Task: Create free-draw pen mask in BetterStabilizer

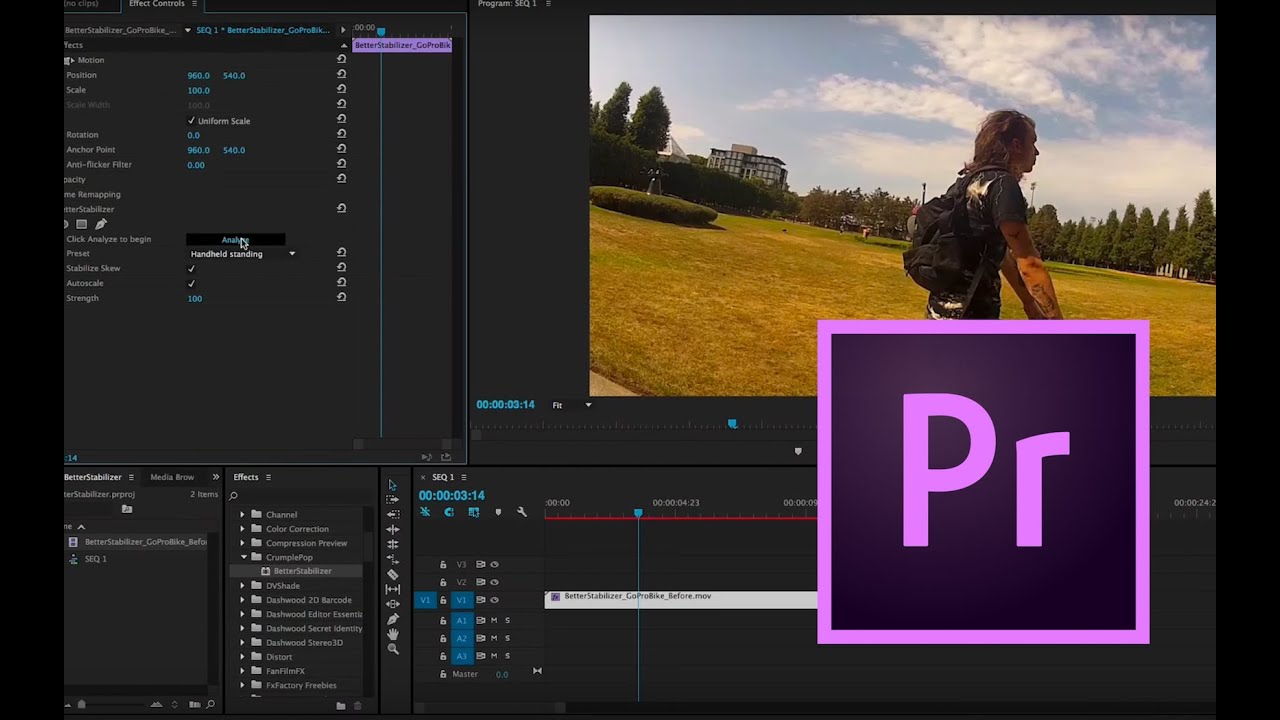Action: (x=100, y=224)
